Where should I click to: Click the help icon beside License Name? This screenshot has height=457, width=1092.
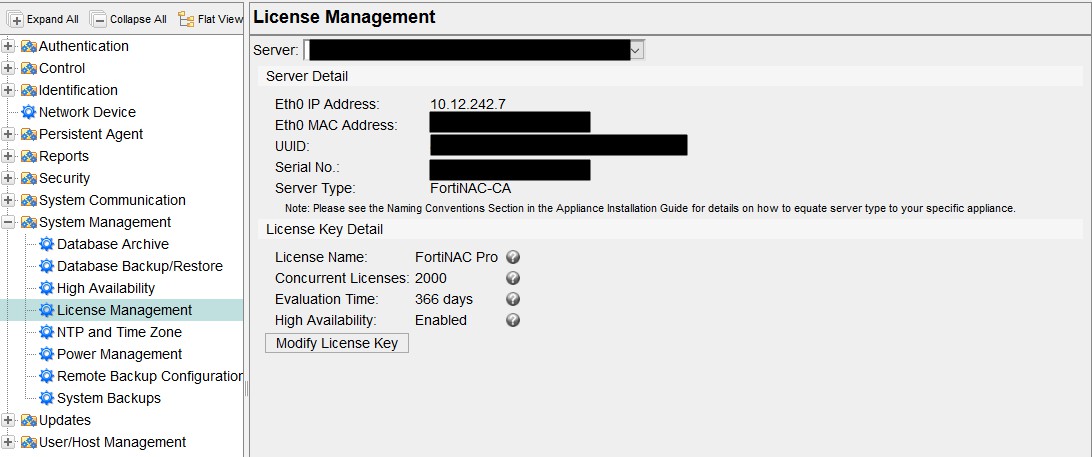point(513,257)
